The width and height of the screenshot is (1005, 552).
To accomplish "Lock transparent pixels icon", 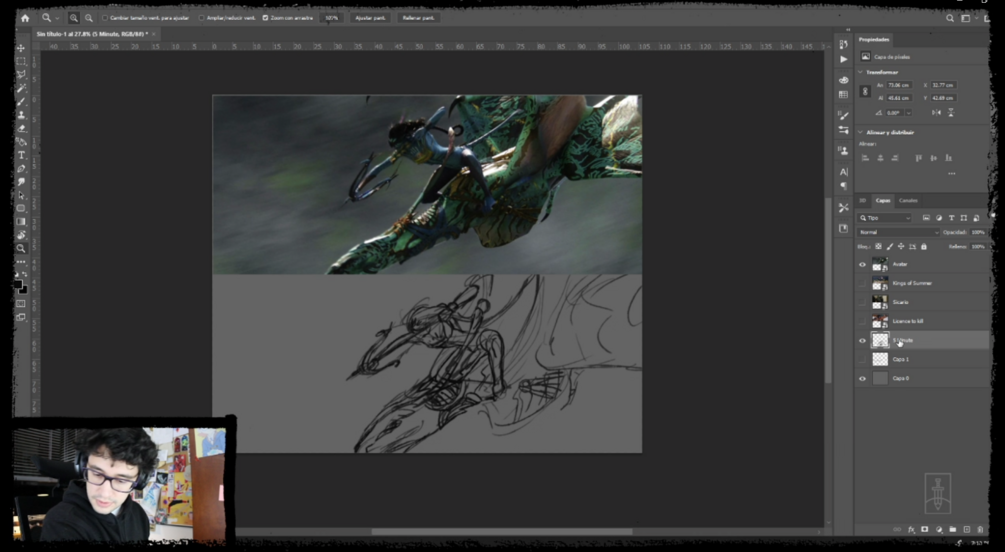I will tap(878, 247).
